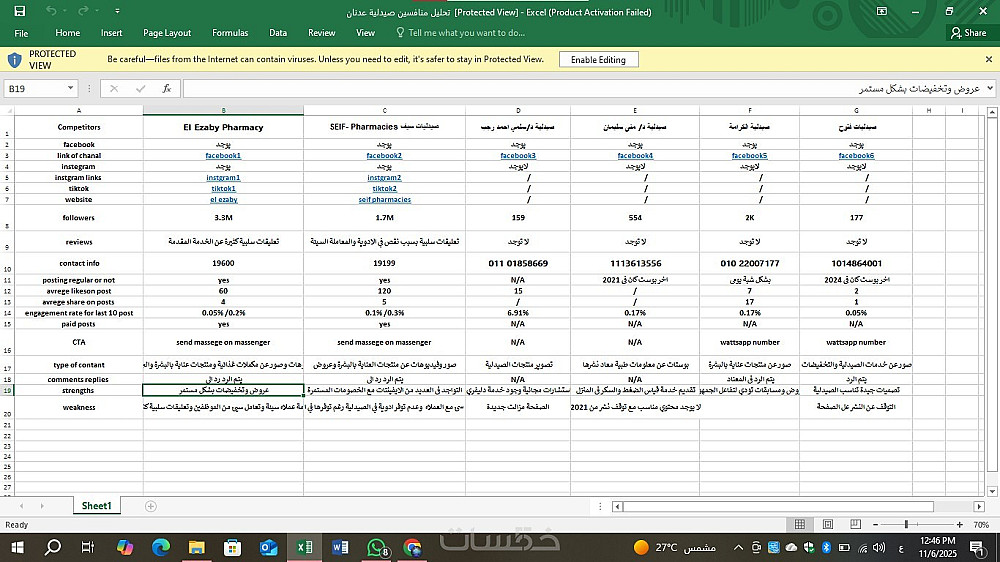This screenshot has height=562, width=1000.
Task: Open the Formulas tab
Action: click(x=230, y=33)
